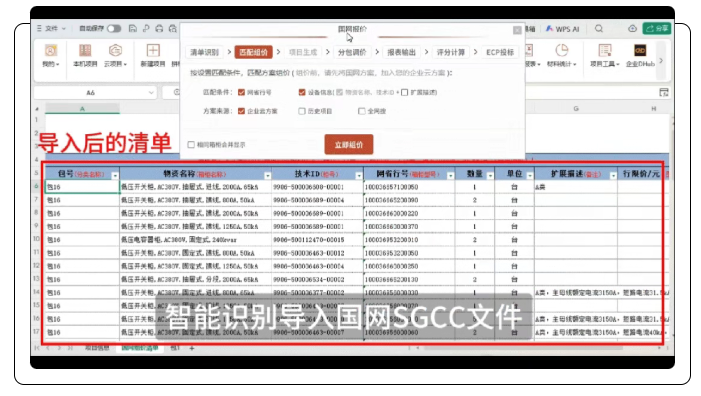701x396 pixels.
Task: Click the 立即组价 button
Action: tap(349, 144)
